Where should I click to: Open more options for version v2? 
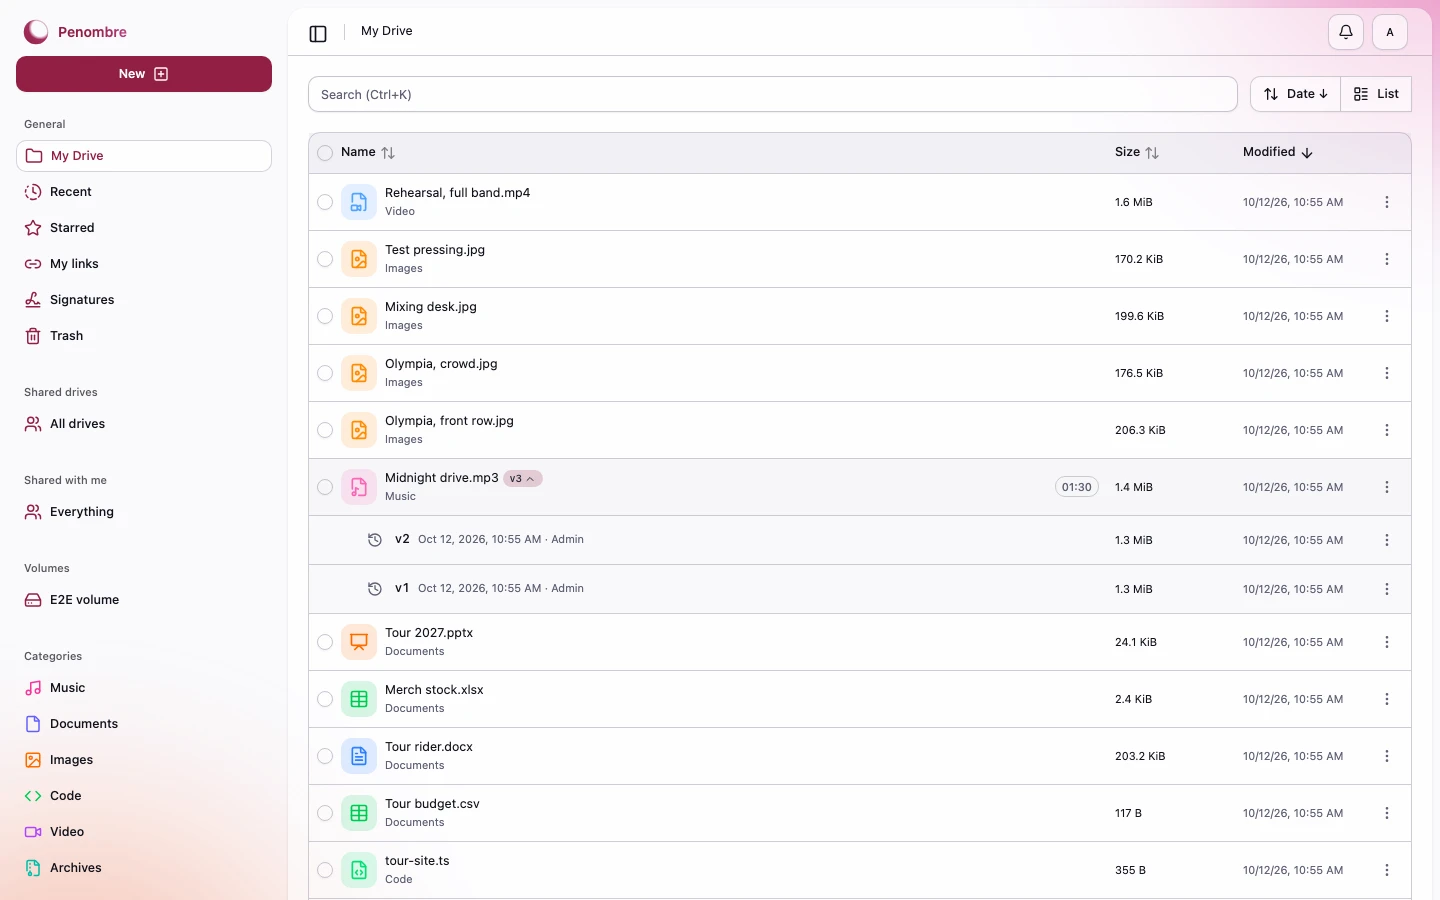click(1387, 540)
